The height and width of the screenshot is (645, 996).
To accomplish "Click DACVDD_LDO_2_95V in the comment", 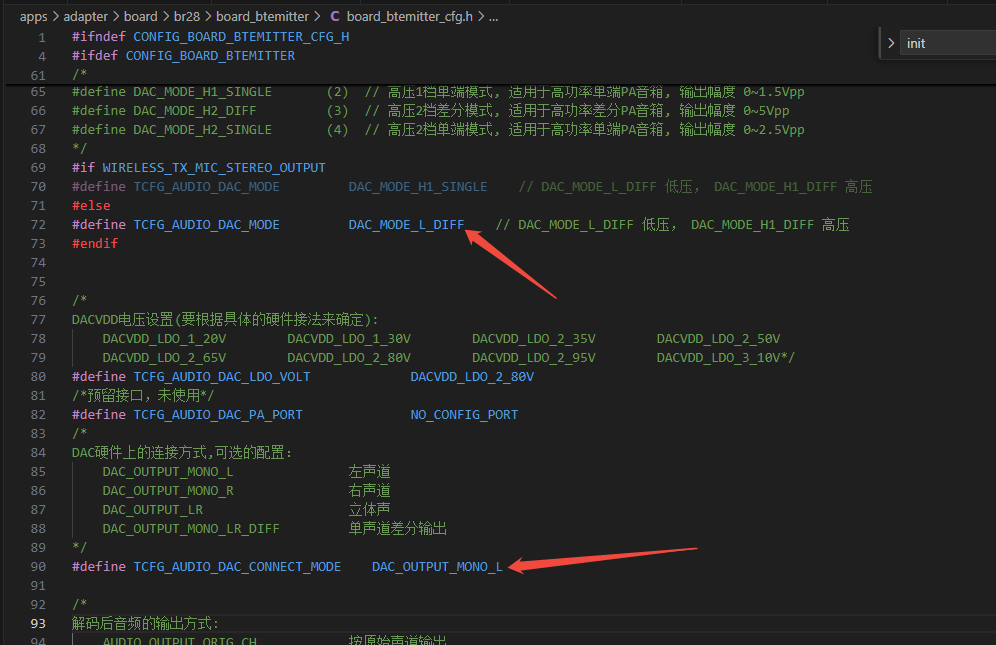I will tap(534, 358).
